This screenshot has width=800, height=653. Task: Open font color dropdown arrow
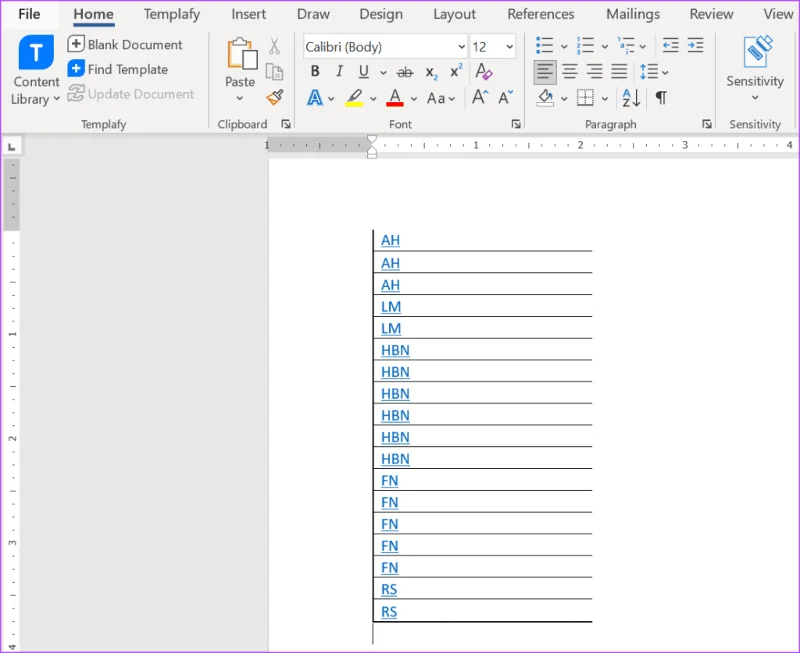pos(414,98)
